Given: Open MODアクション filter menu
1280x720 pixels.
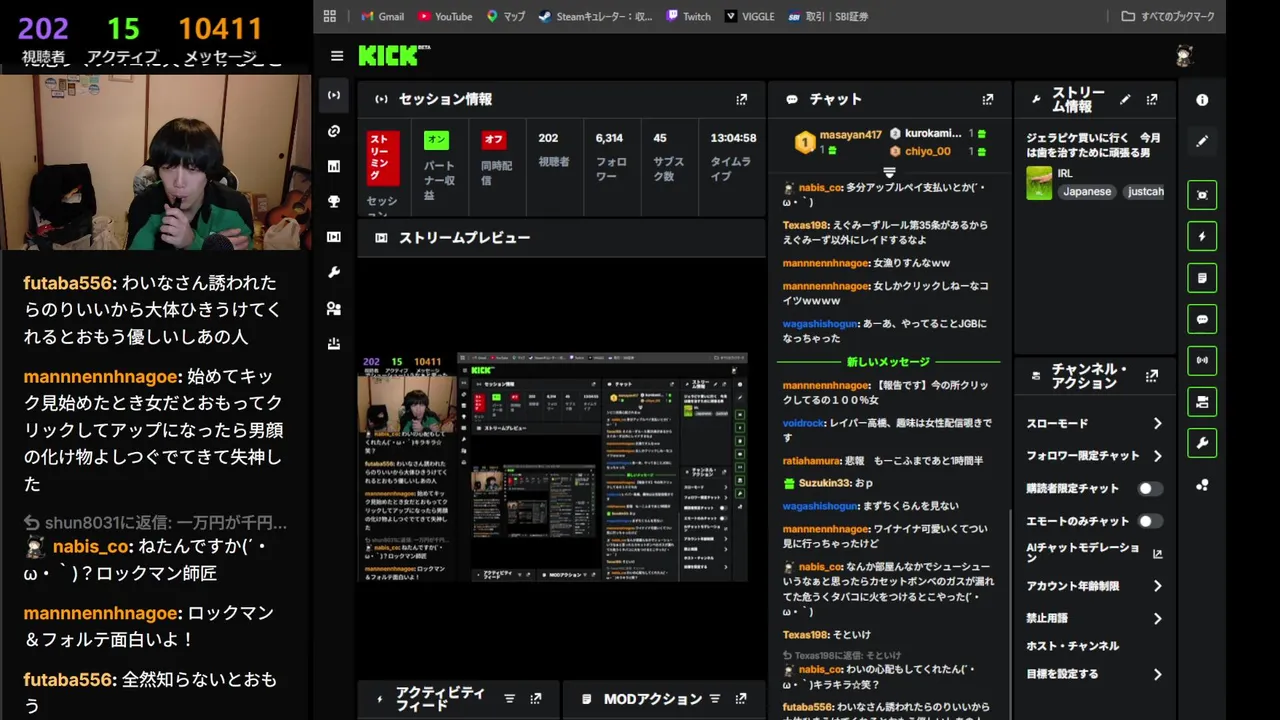Looking at the screenshot, I should 715,699.
